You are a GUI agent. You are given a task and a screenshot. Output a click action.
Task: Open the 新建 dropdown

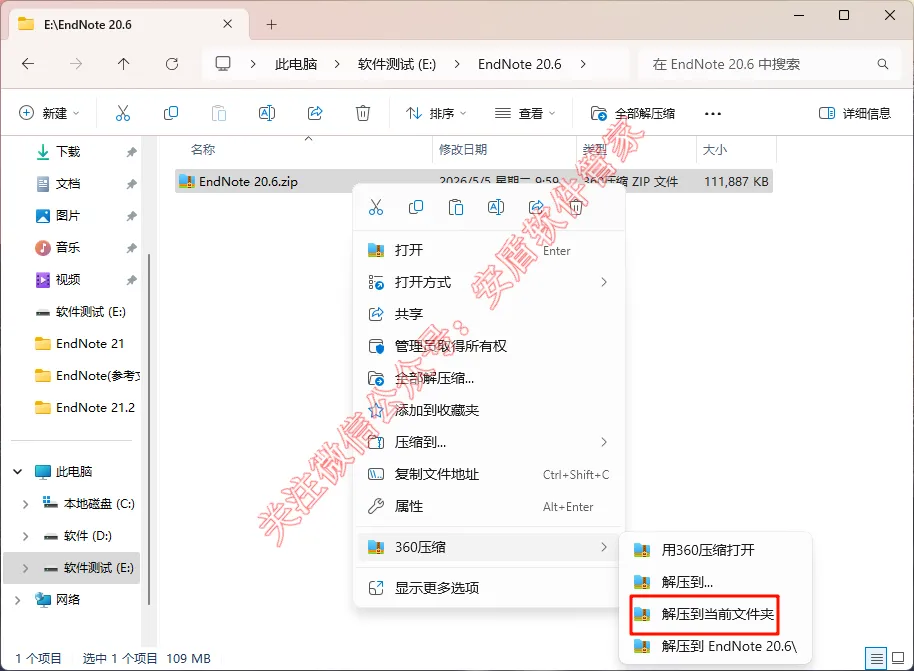click(x=50, y=113)
